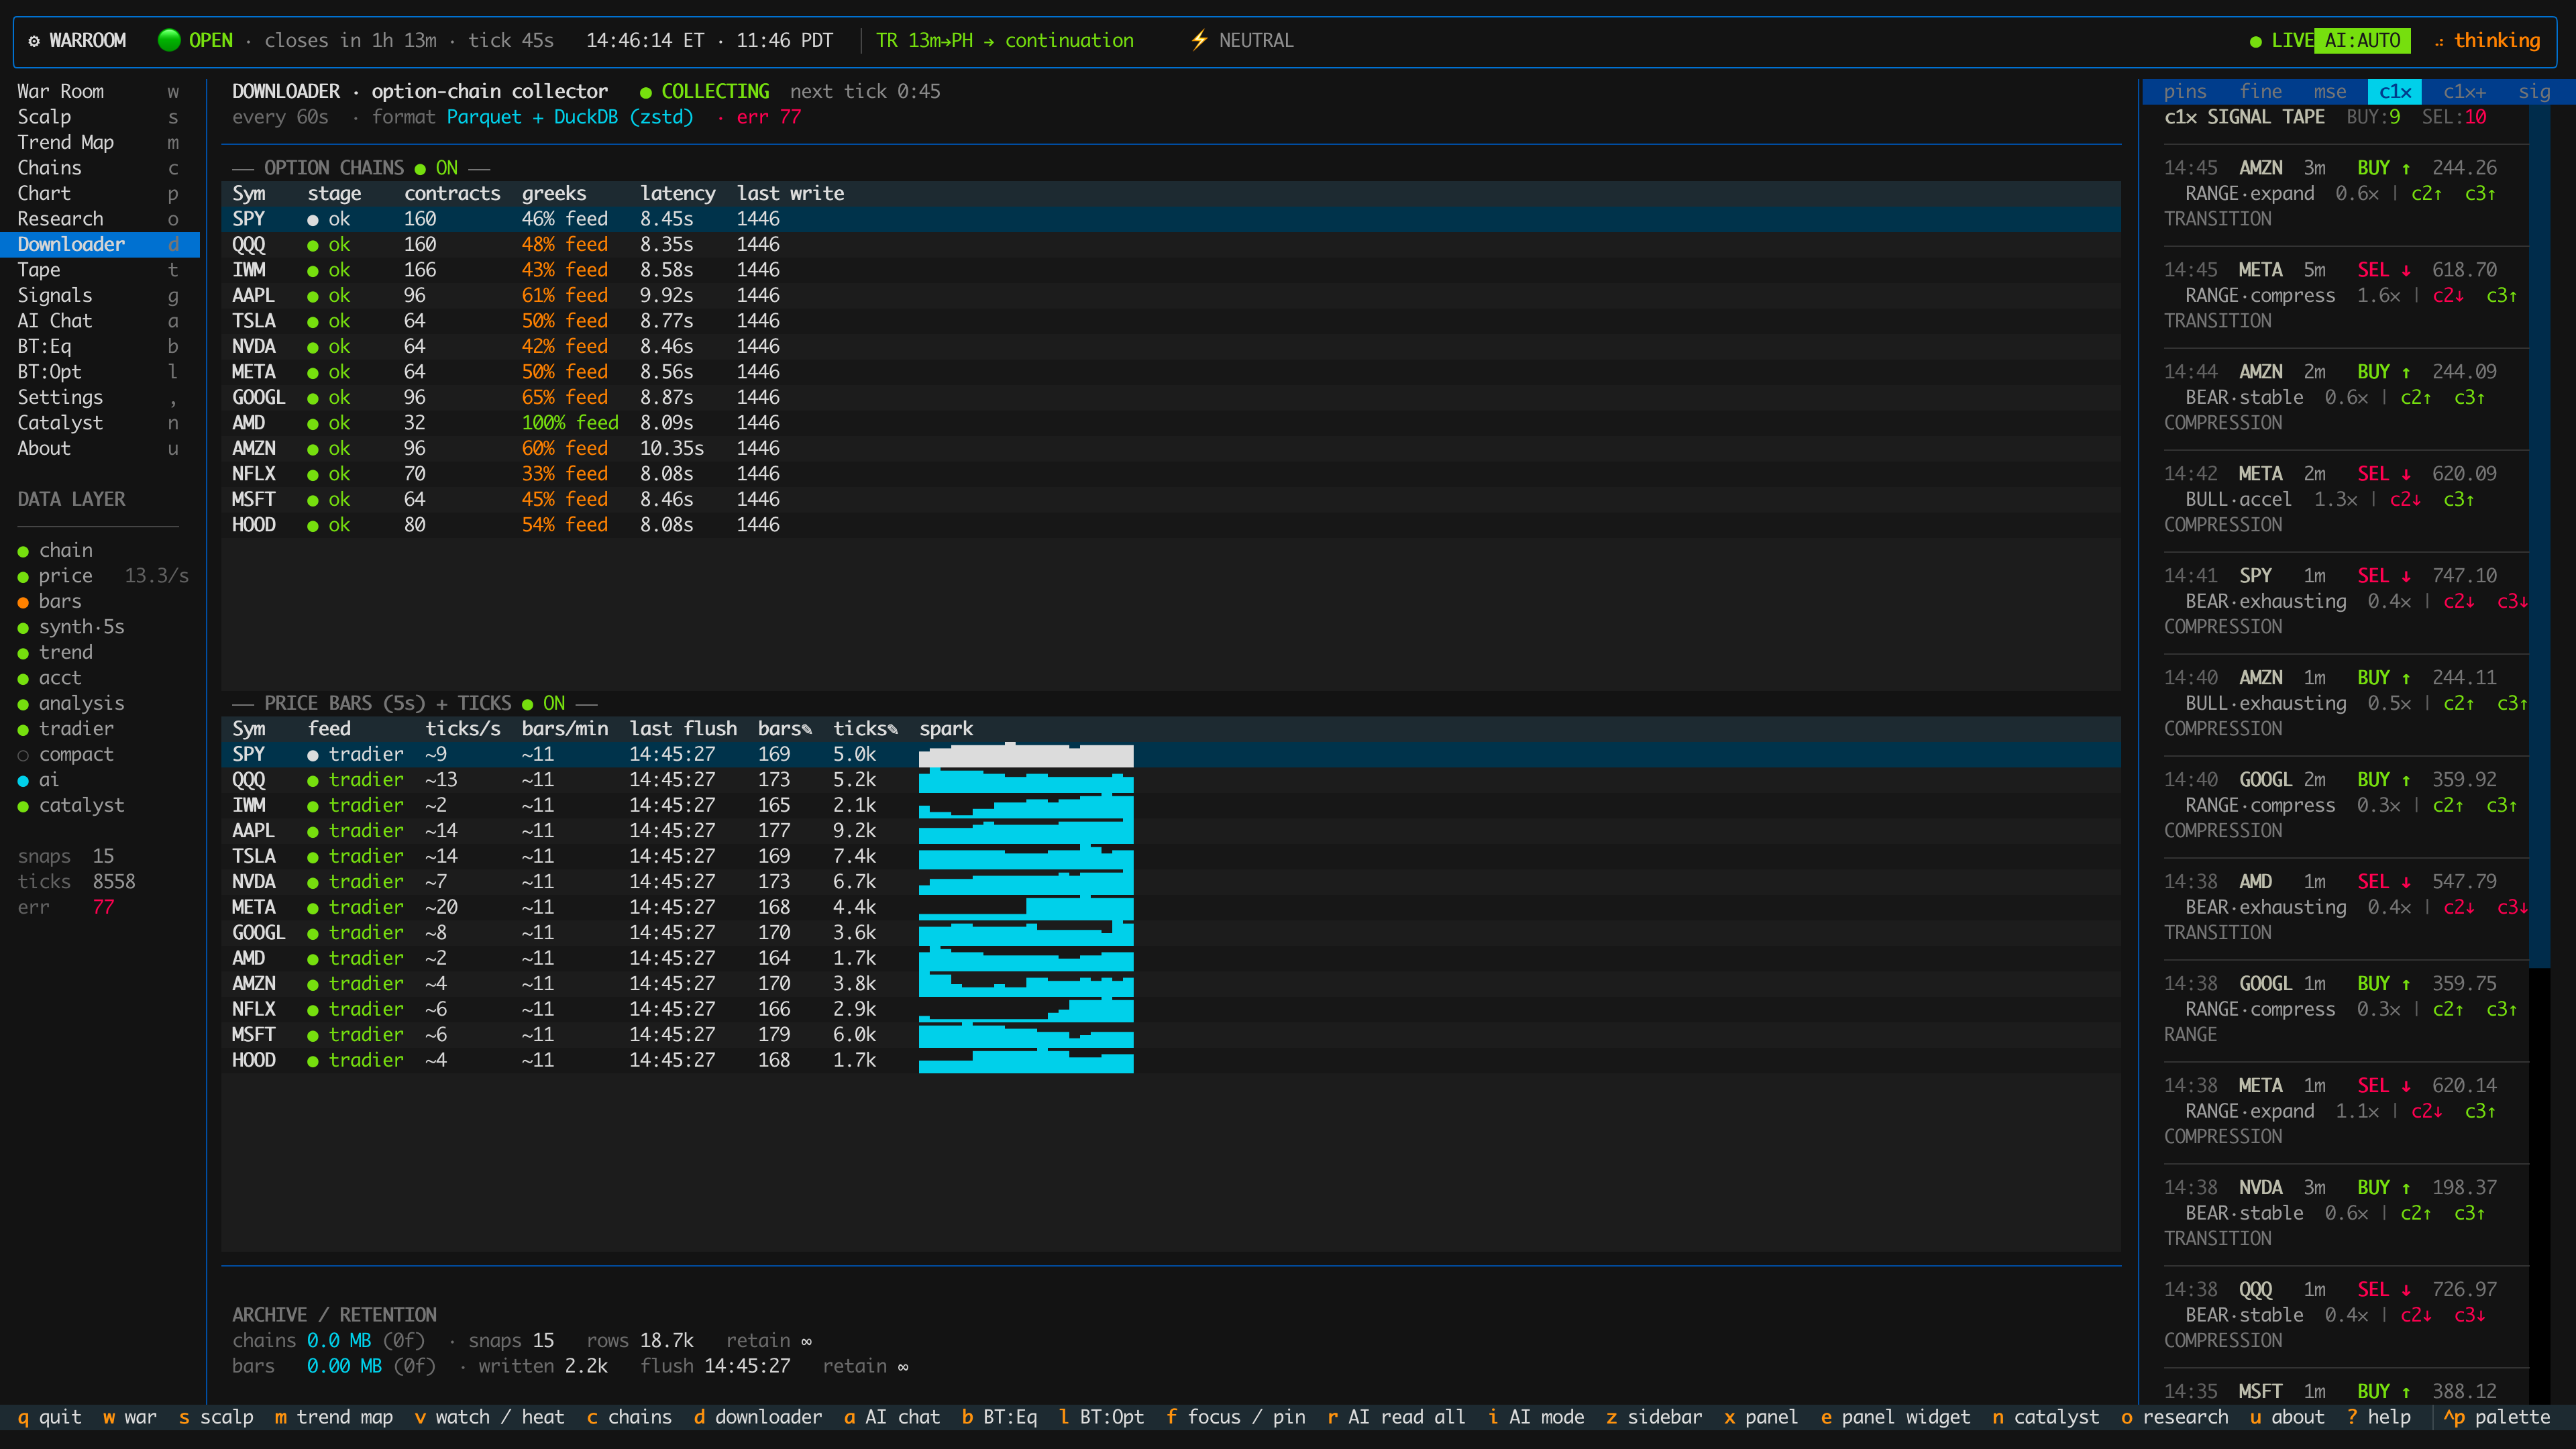Click the green LIVE indicator dot
The width and height of the screenshot is (2576, 1449).
[2255, 41]
